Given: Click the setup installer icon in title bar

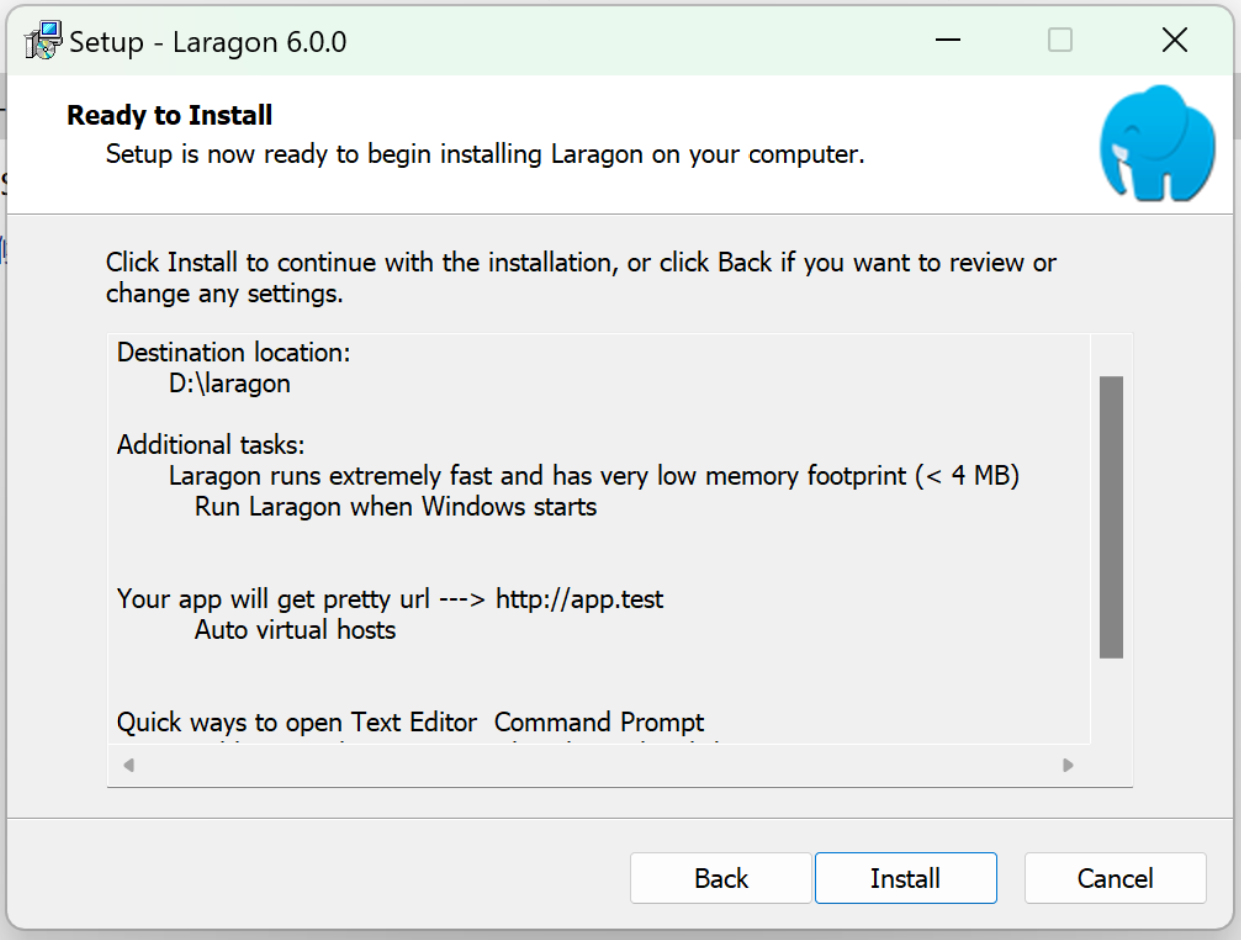Looking at the screenshot, I should (x=44, y=41).
